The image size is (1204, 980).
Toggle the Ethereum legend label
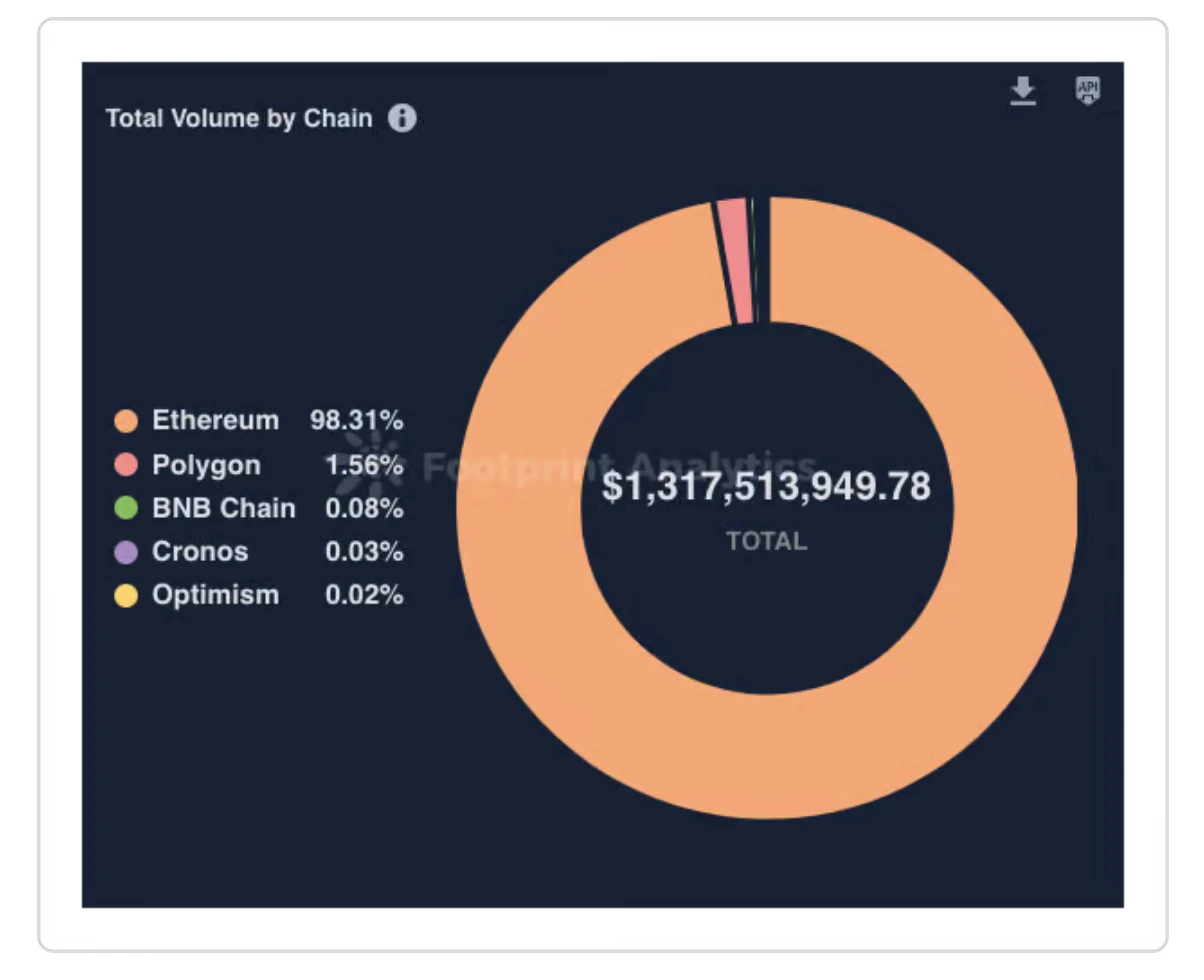pyautogui.click(x=215, y=421)
